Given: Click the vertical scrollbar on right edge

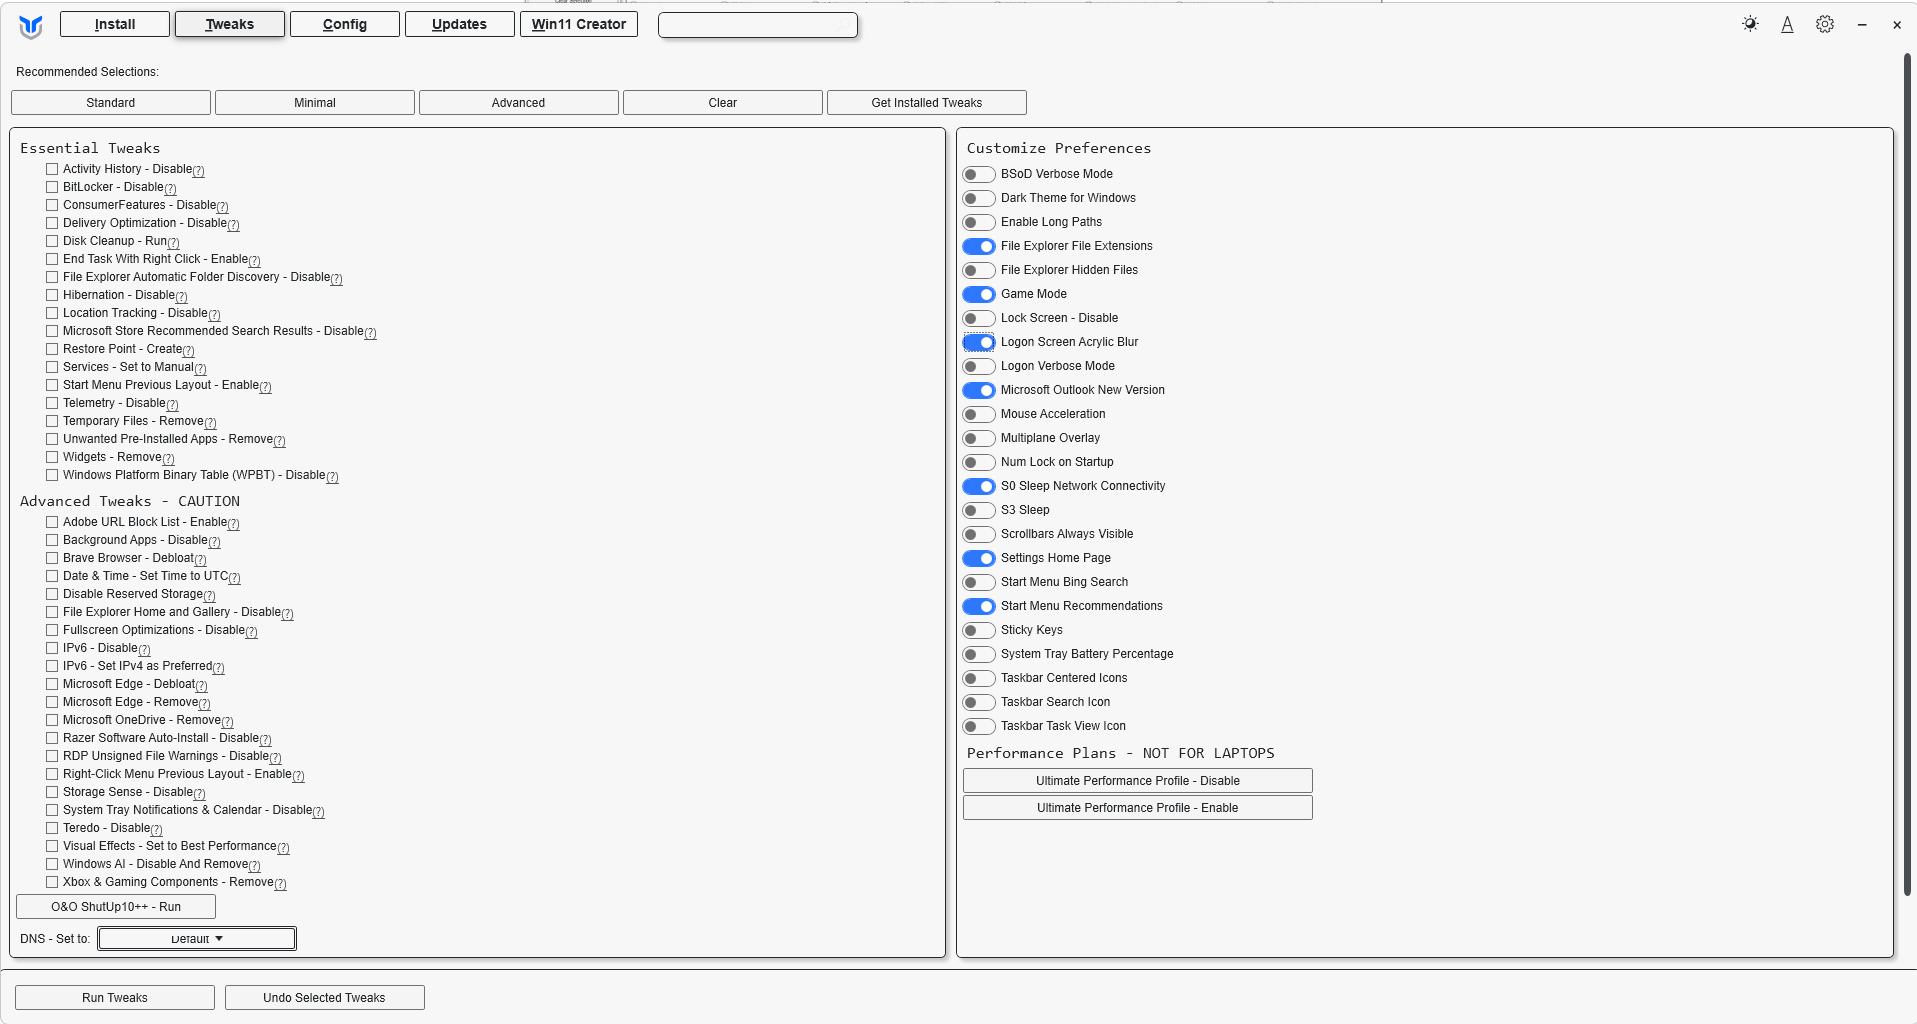Looking at the screenshot, I should point(1908,475).
